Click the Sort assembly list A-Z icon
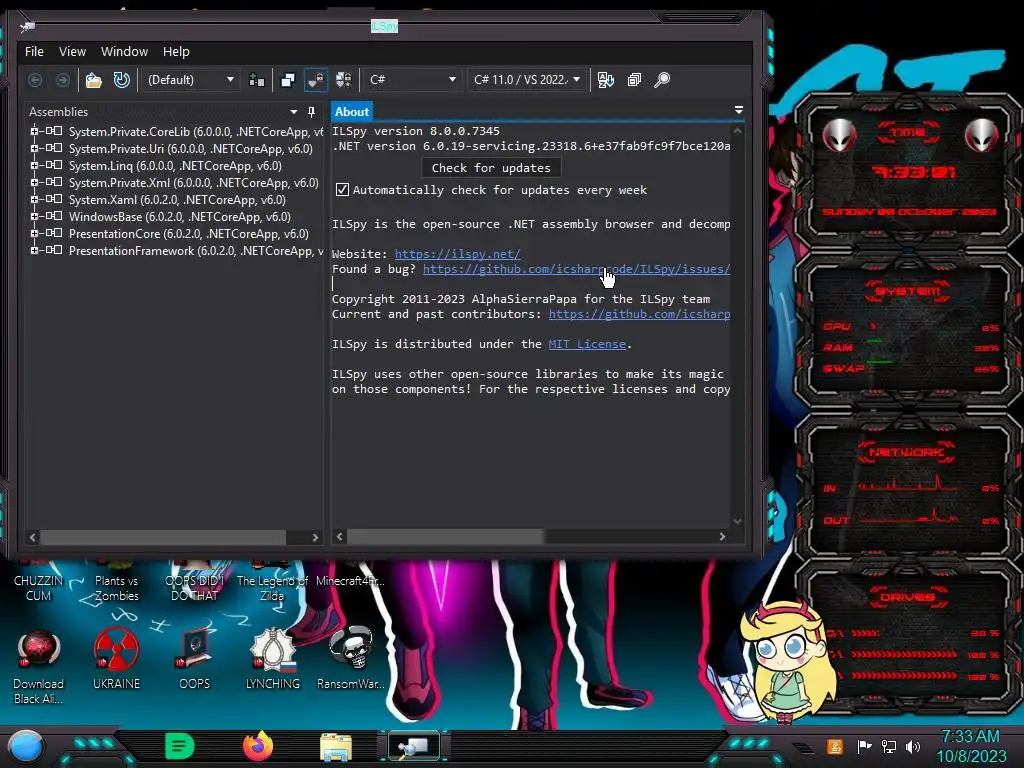The height and width of the screenshot is (768, 1024). (x=606, y=80)
